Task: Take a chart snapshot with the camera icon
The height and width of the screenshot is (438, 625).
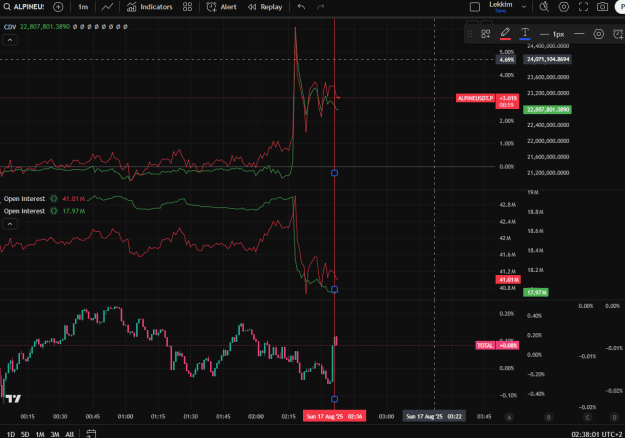Action: tap(602, 7)
